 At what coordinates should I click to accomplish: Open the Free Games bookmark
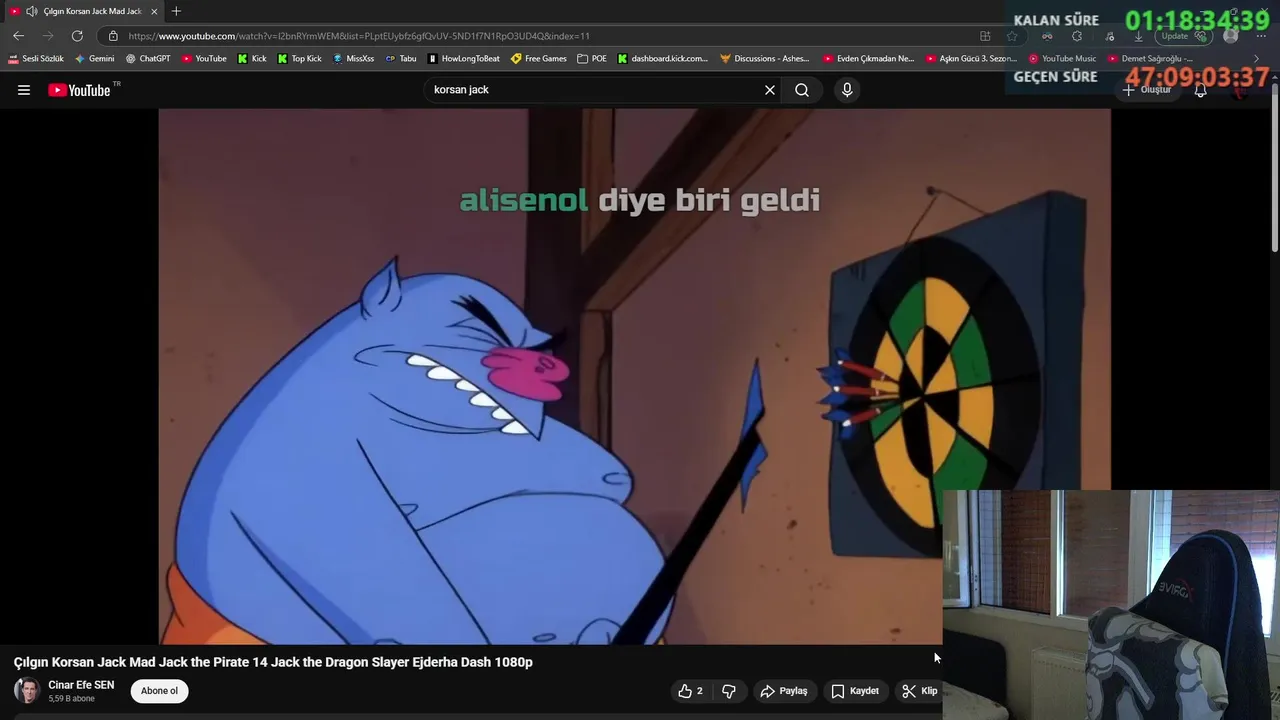(539, 59)
